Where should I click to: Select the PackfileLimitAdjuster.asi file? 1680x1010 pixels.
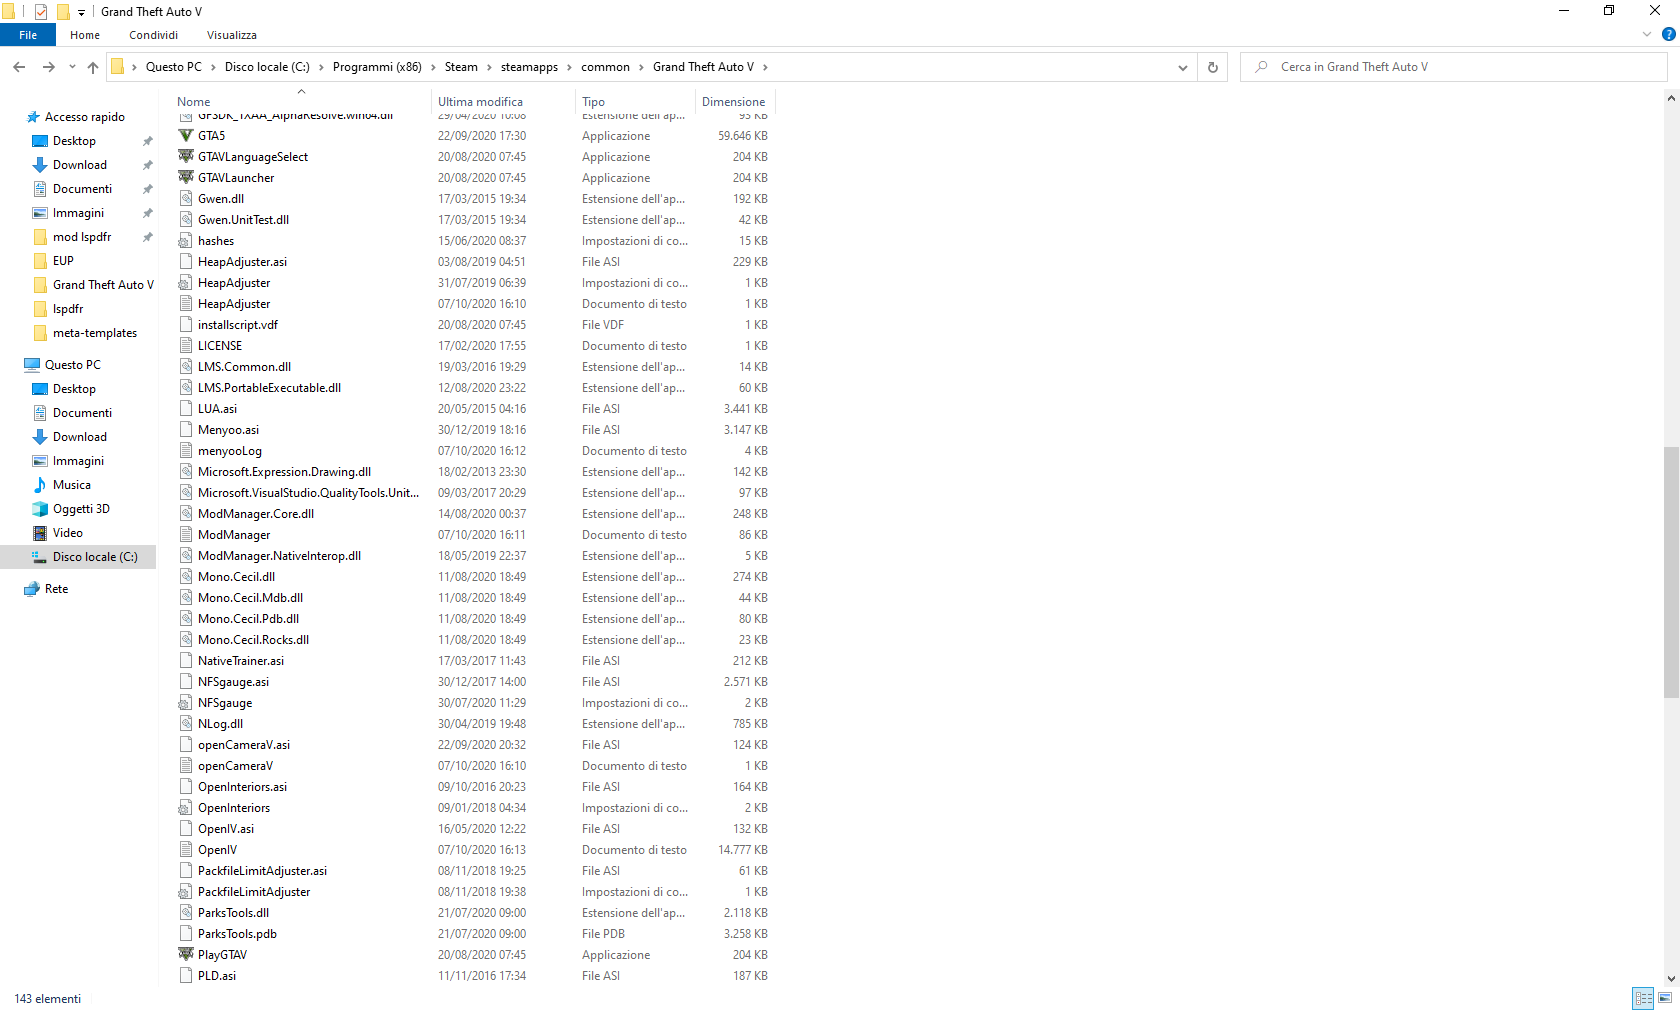[262, 871]
